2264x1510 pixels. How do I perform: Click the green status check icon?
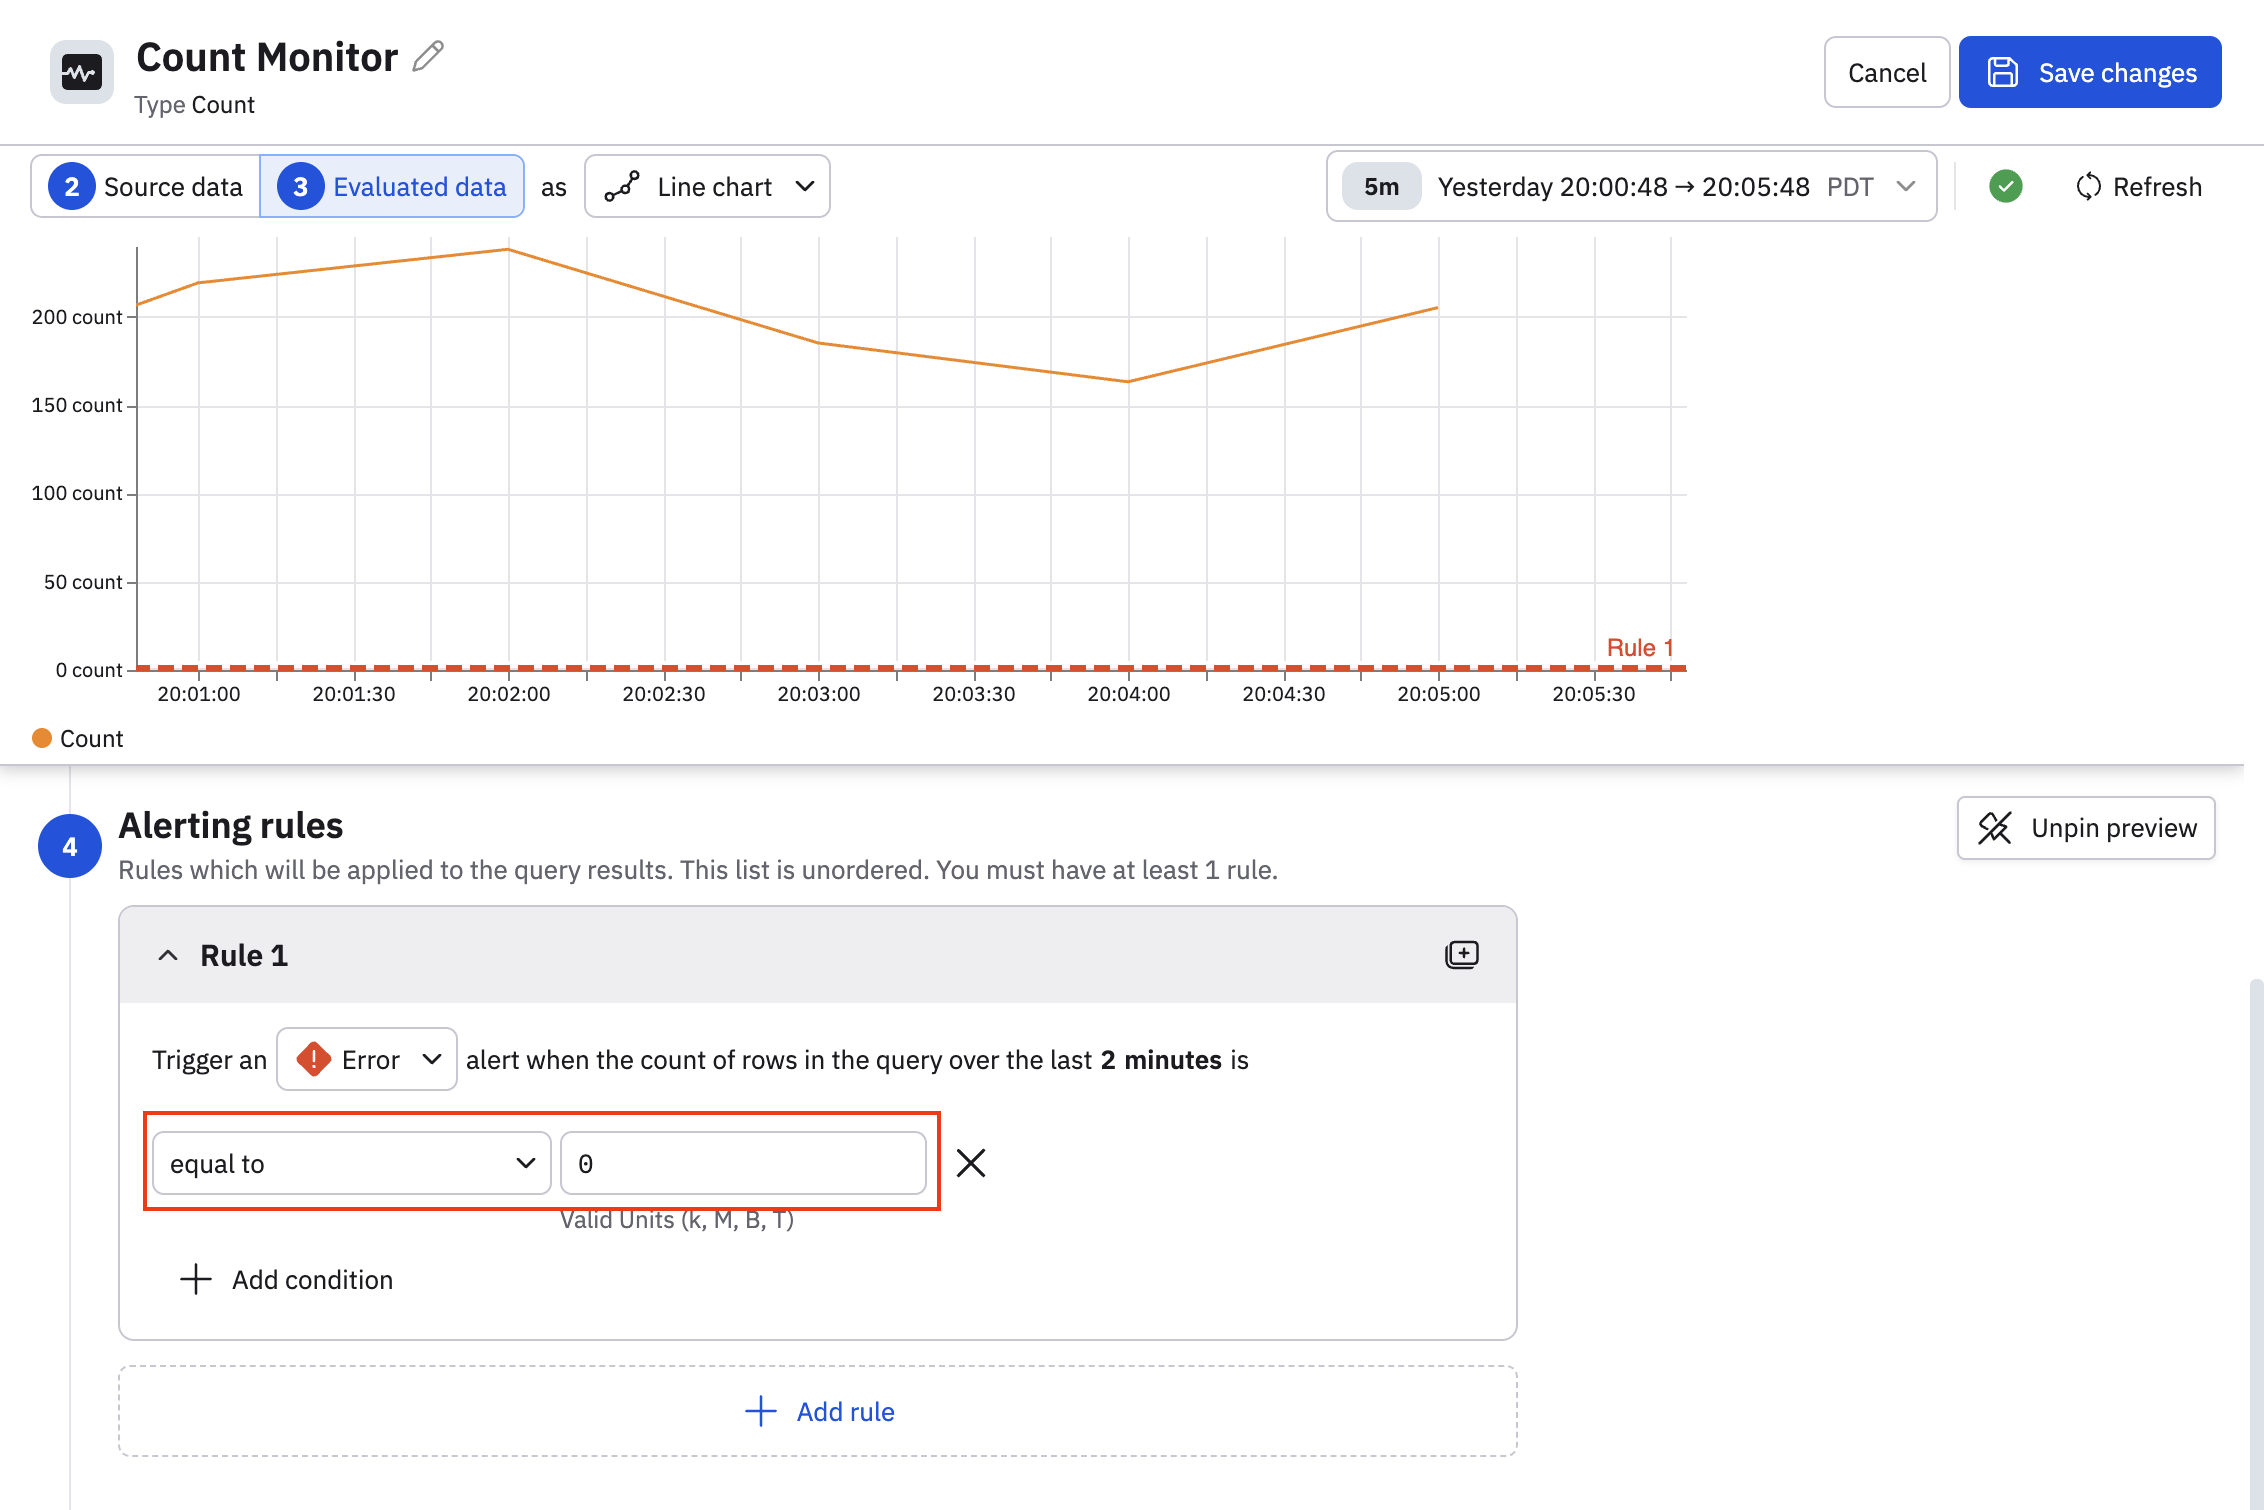[x=2005, y=186]
